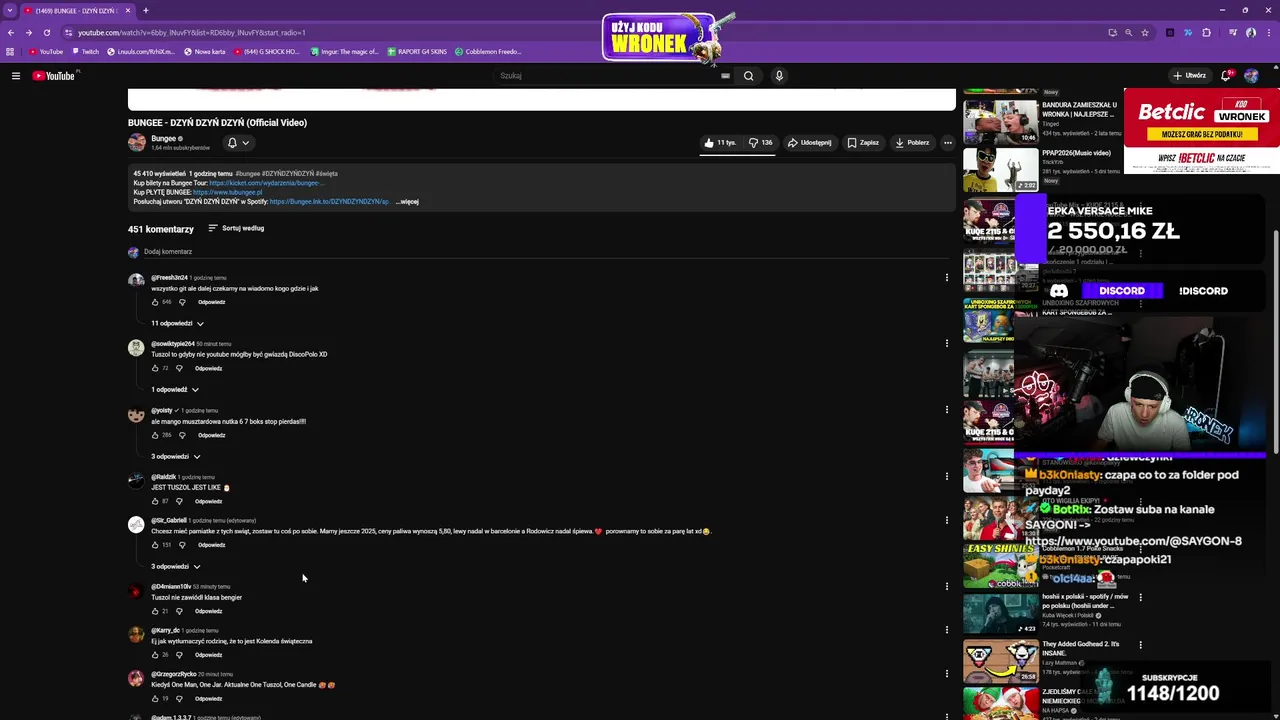The height and width of the screenshot is (720, 1280).
Task: Open the kicket.com tickets link
Action: [266, 183]
